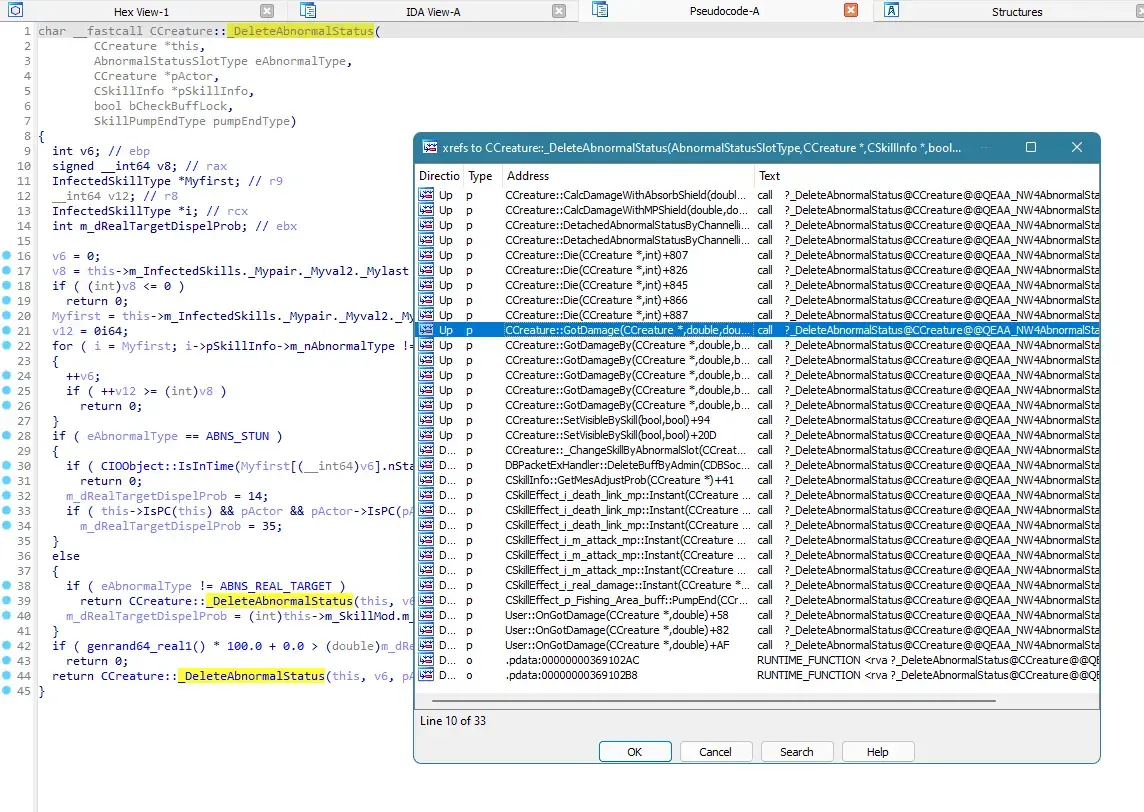The height and width of the screenshot is (812, 1144).
Task: Click ABNS_REAL_TARGET constant in code
Action: pos(276,586)
